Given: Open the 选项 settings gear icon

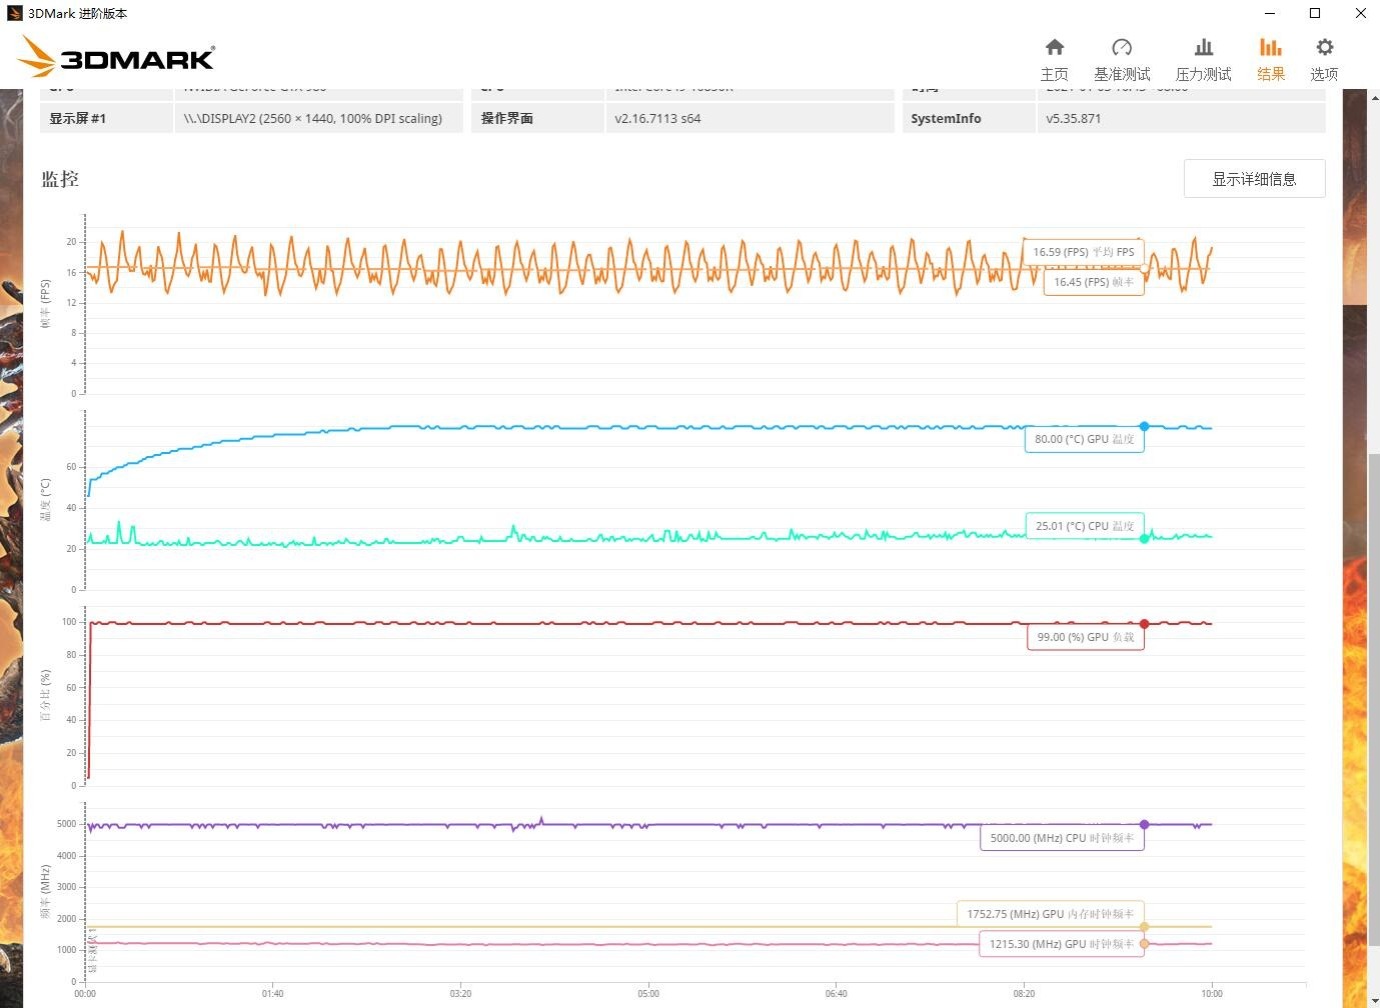Looking at the screenshot, I should point(1324,57).
